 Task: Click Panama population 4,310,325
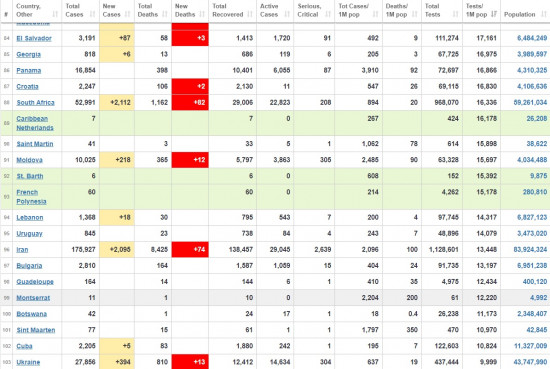point(532,71)
